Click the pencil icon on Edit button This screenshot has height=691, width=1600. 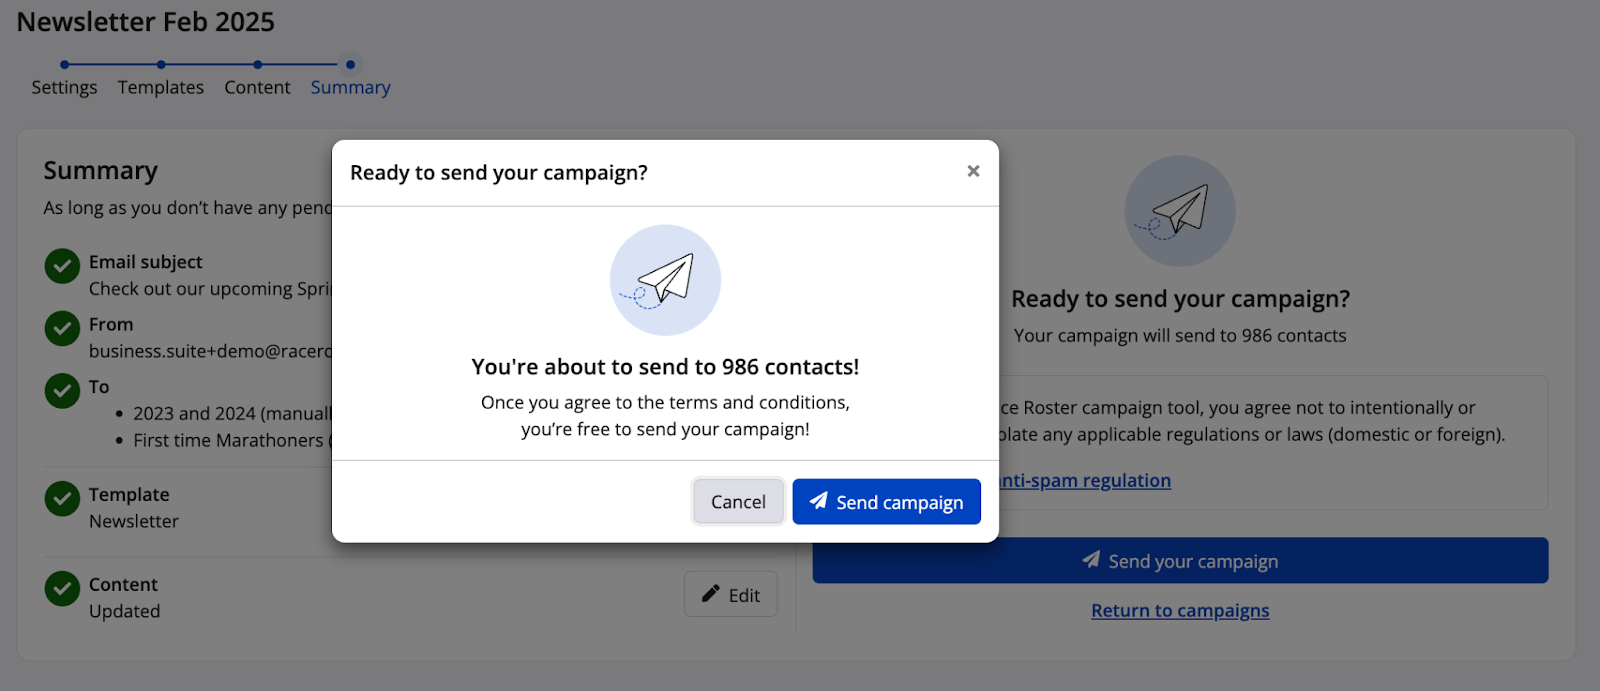coord(711,594)
